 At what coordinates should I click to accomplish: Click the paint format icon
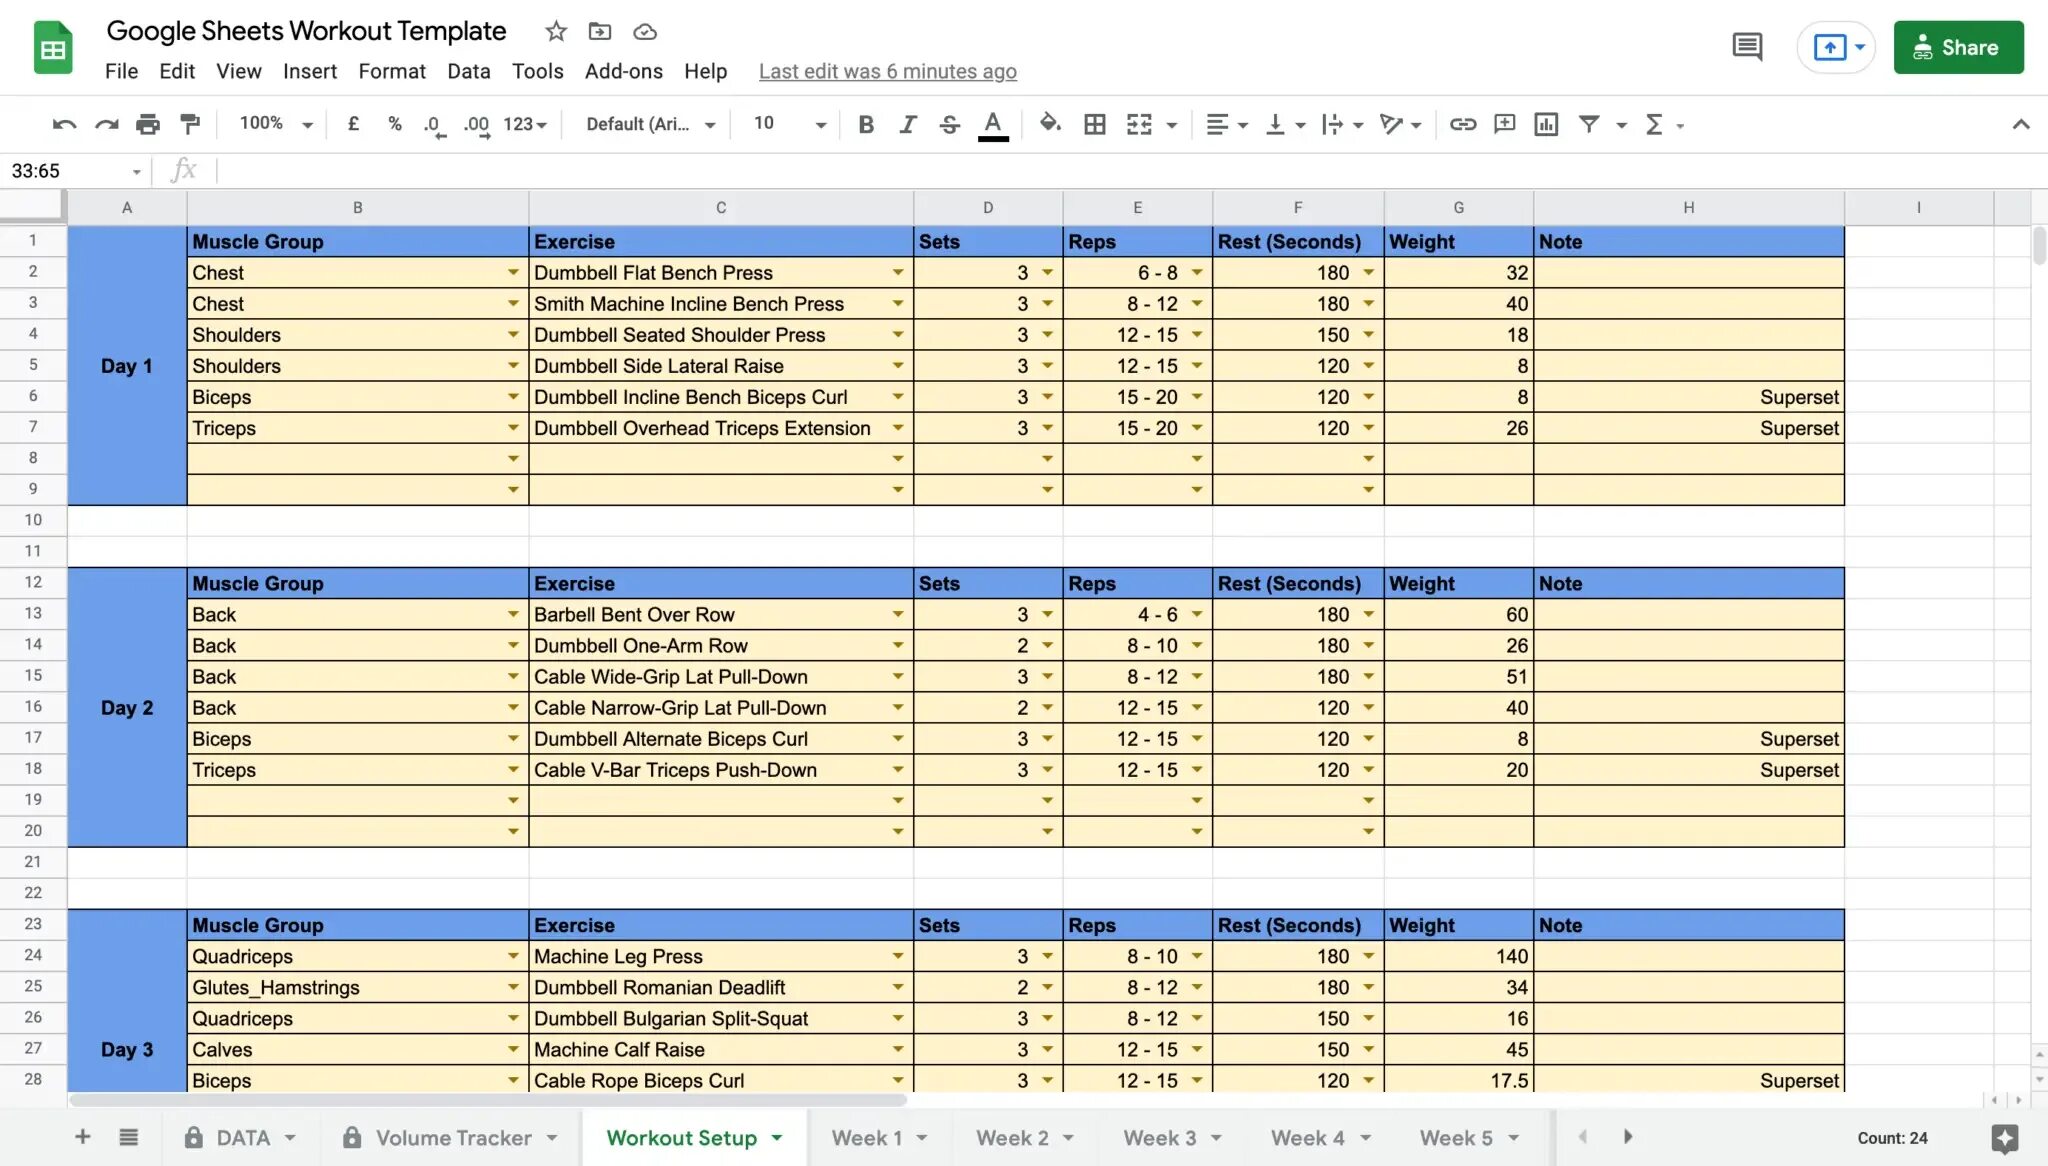tap(189, 124)
